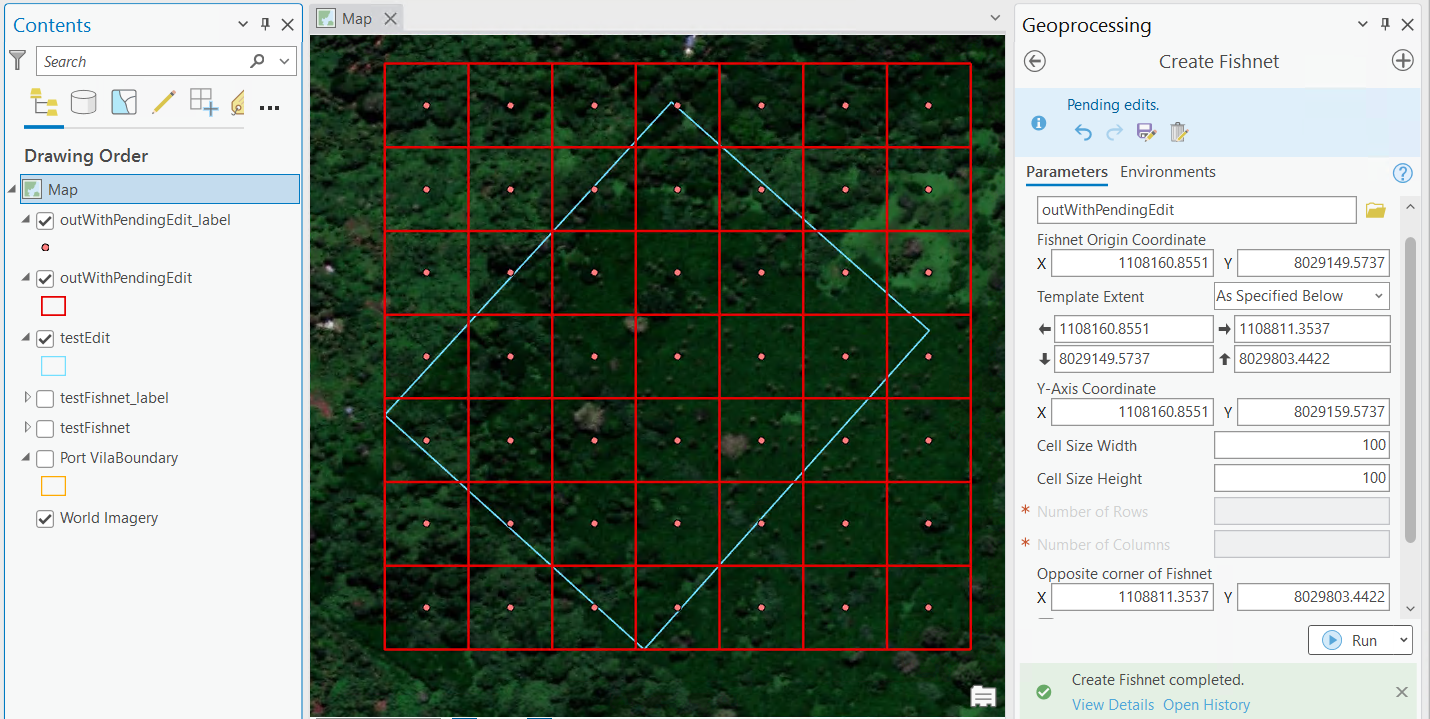Switch to the Environments tab
The width and height of the screenshot is (1430, 719).
(1168, 171)
